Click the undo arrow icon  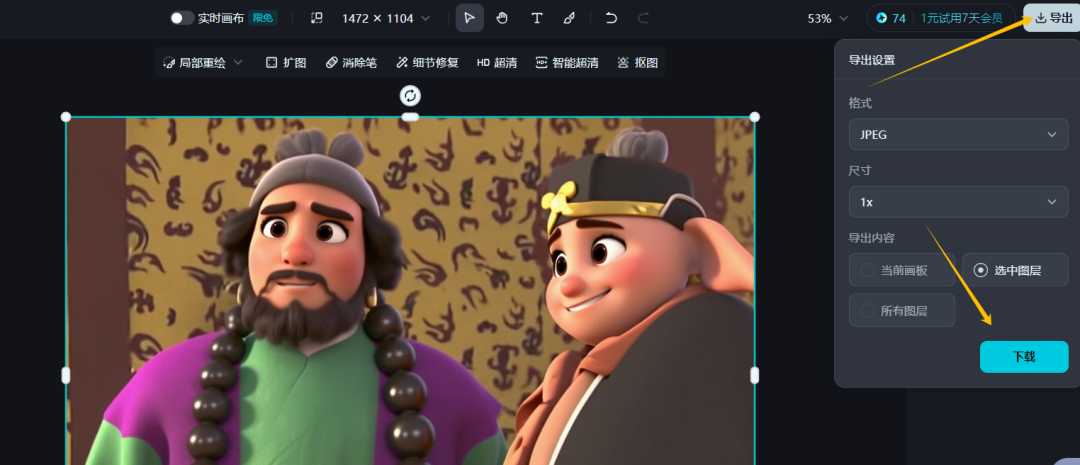611,18
